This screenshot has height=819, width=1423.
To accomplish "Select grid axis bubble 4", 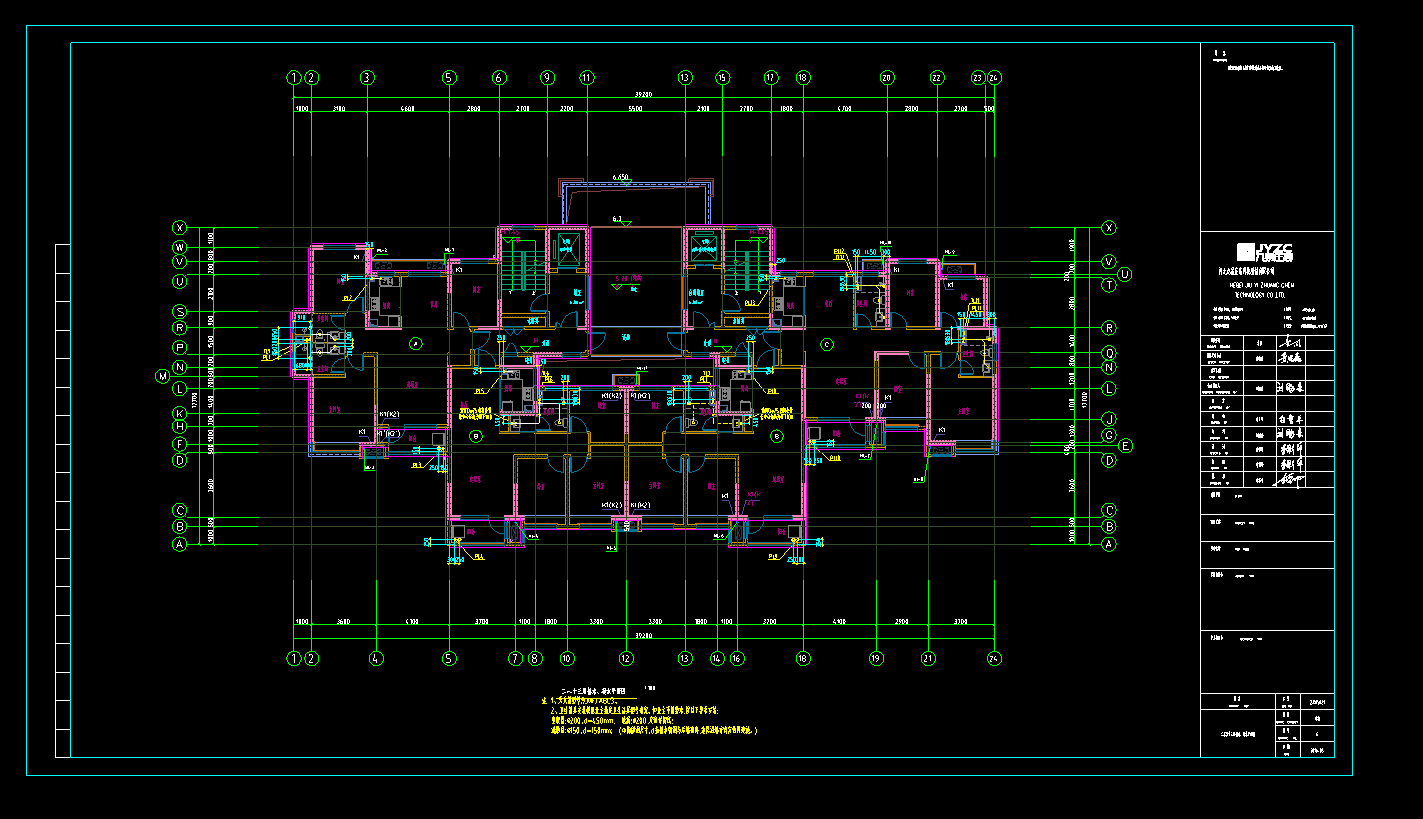I will click(376, 658).
